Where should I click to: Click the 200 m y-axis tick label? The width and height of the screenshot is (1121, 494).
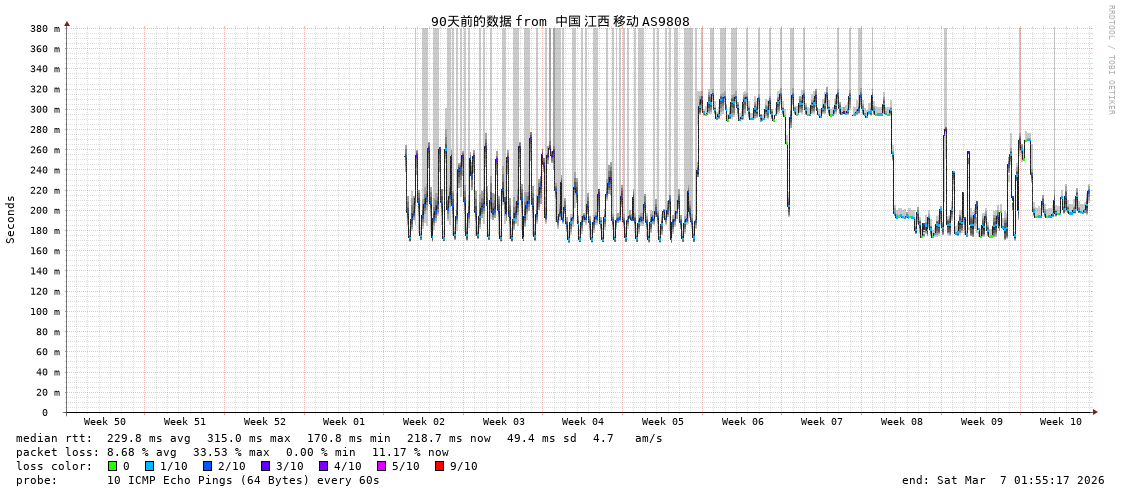[45, 211]
